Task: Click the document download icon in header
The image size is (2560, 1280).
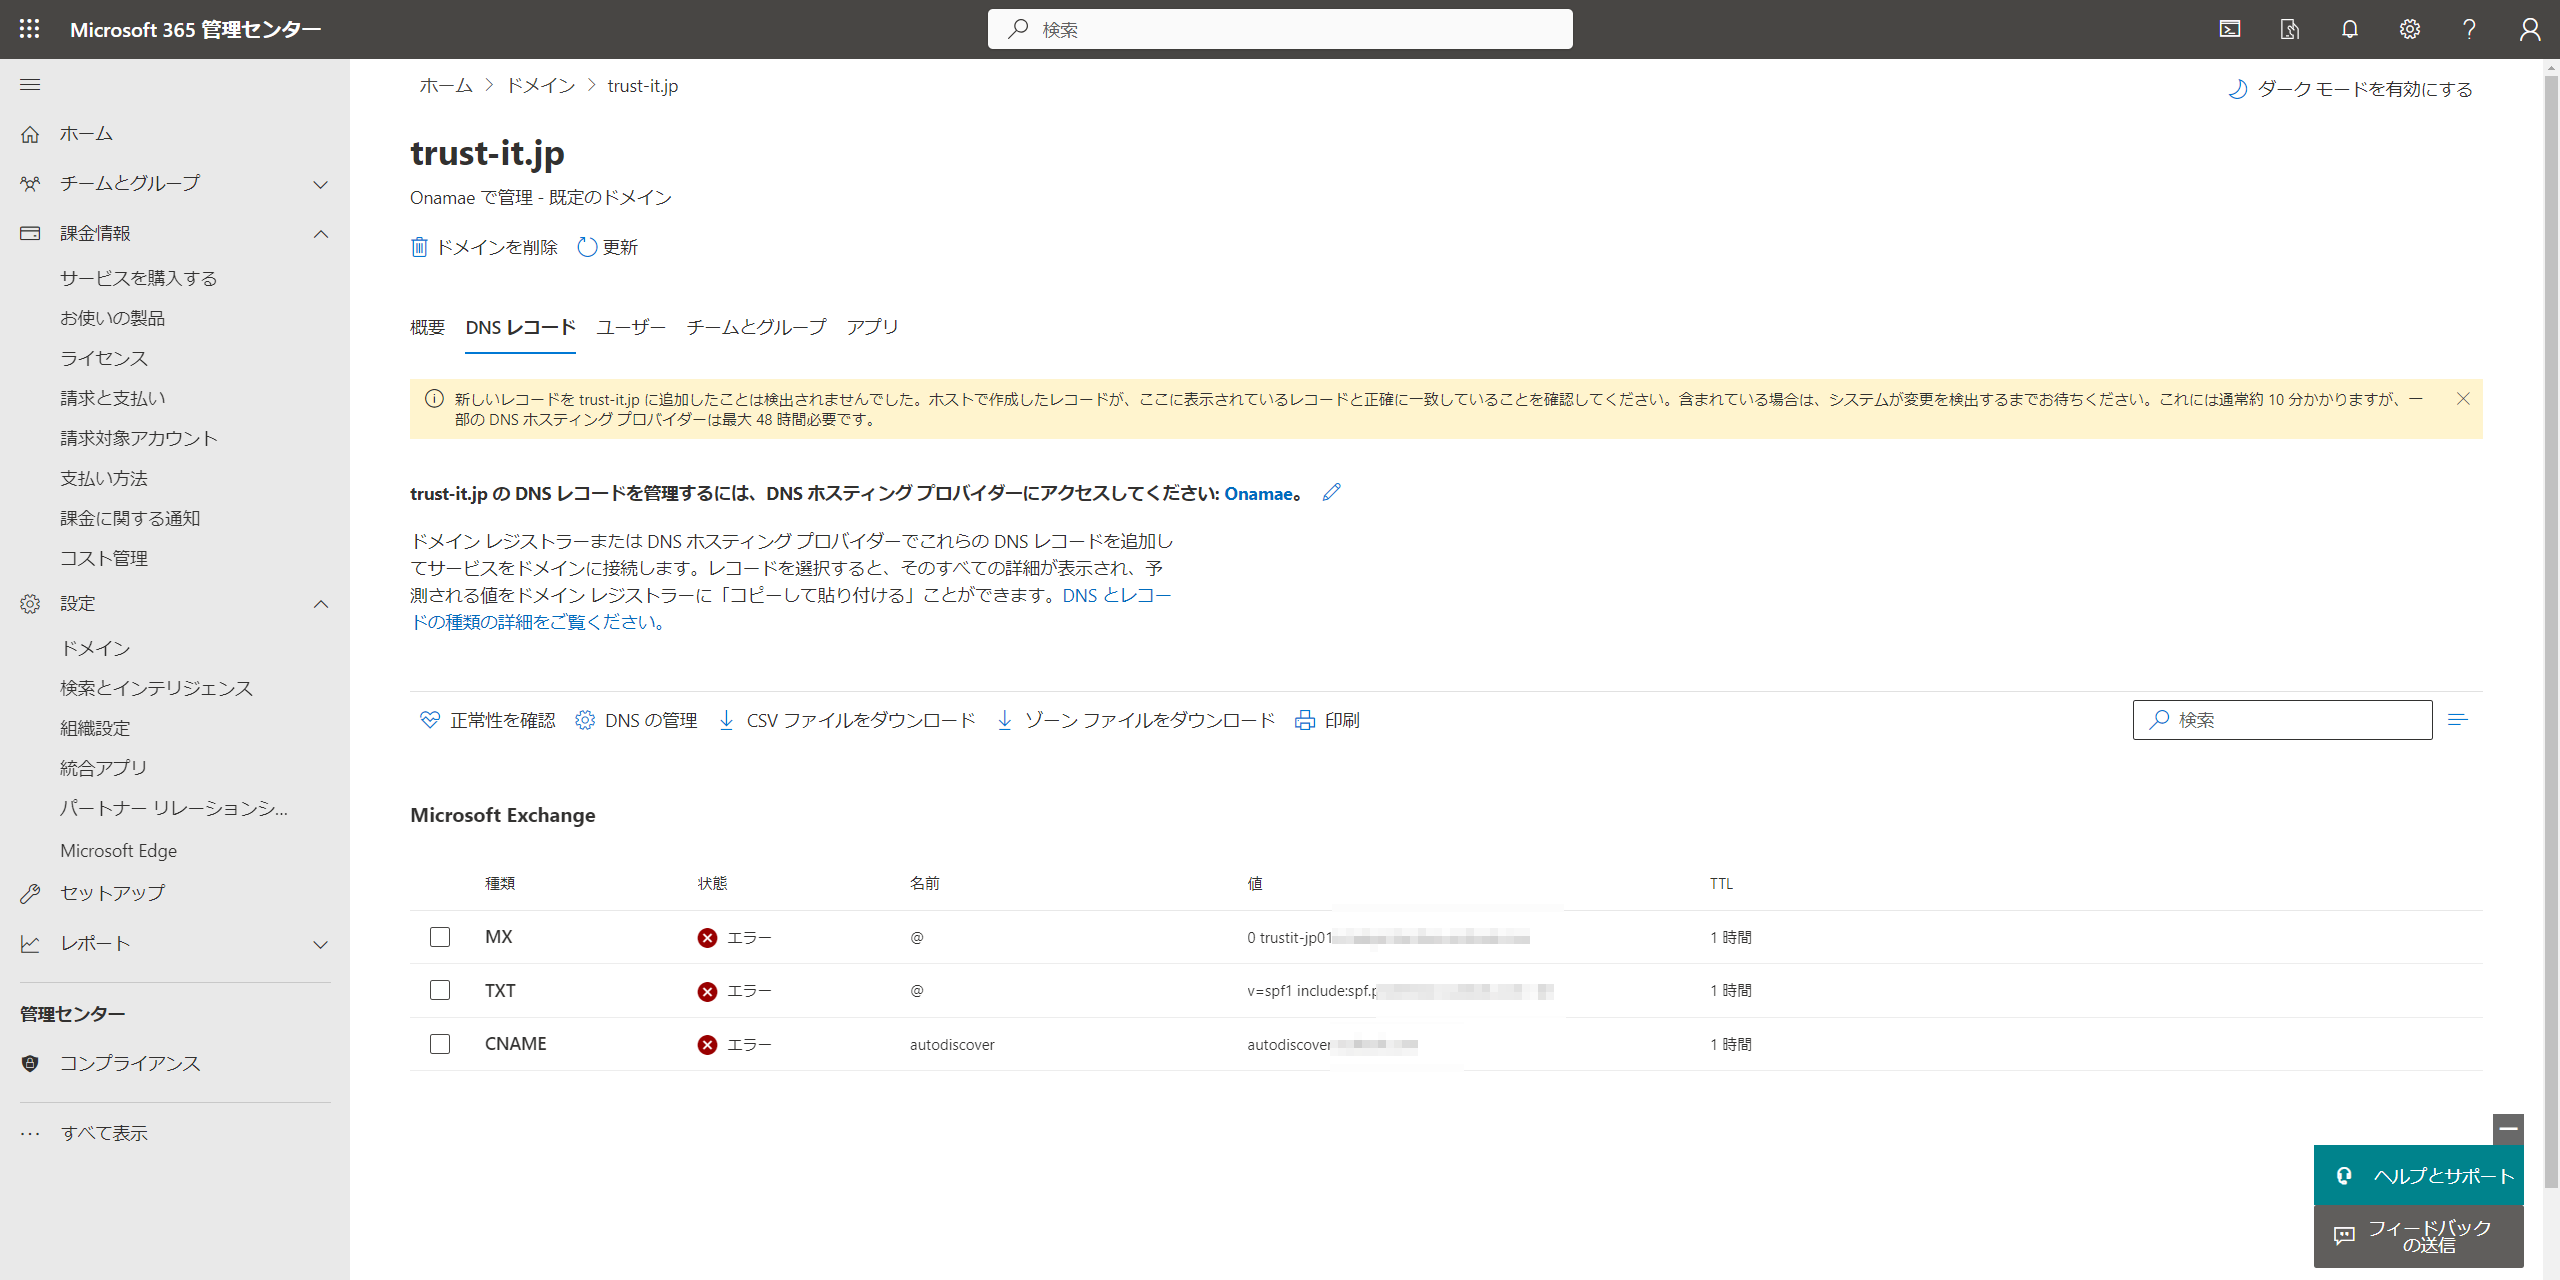Action: click(x=2289, y=29)
